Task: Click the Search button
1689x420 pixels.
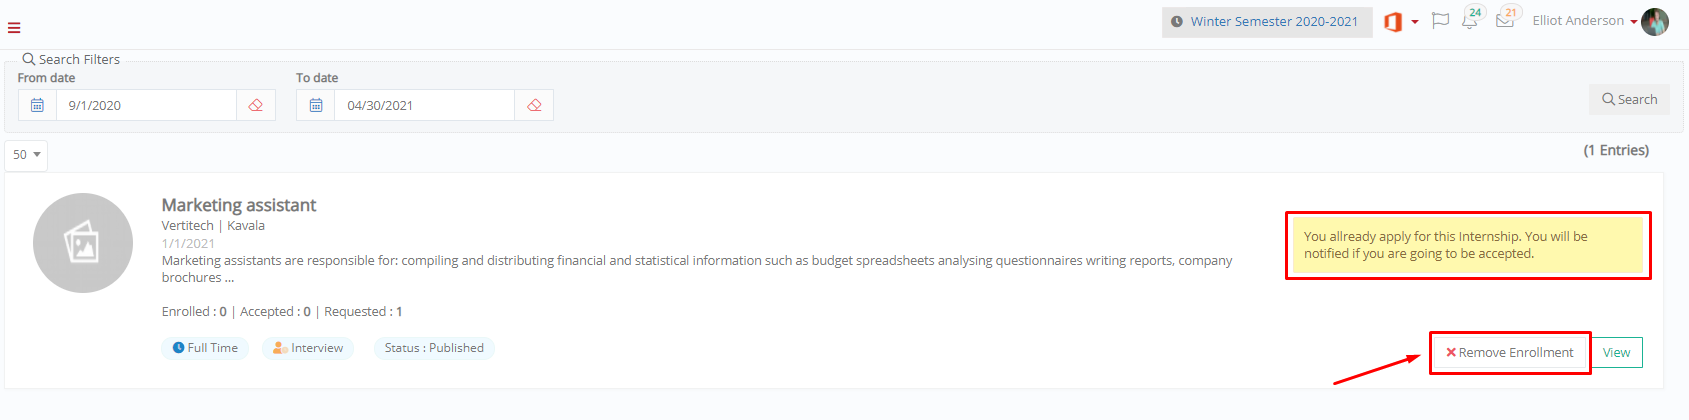Action: tap(1629, 99)
